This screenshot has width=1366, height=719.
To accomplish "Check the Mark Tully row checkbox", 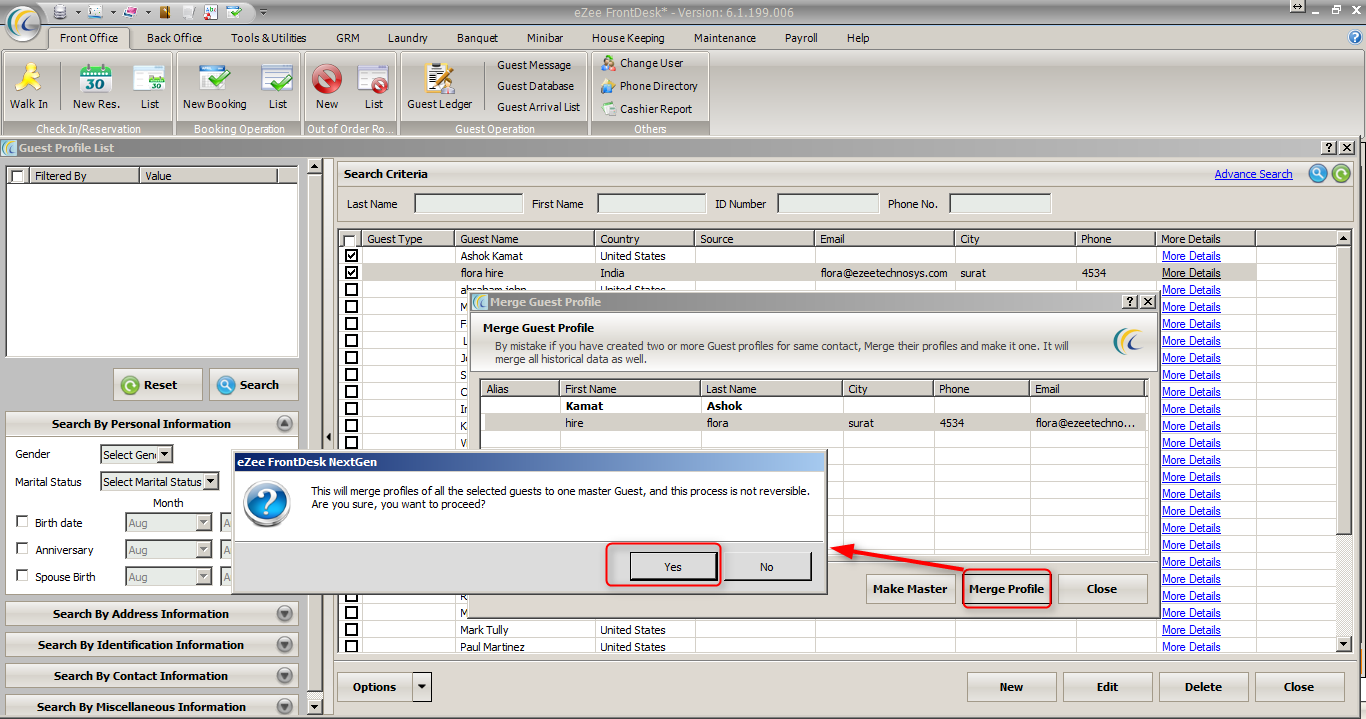I will point(351,630).
